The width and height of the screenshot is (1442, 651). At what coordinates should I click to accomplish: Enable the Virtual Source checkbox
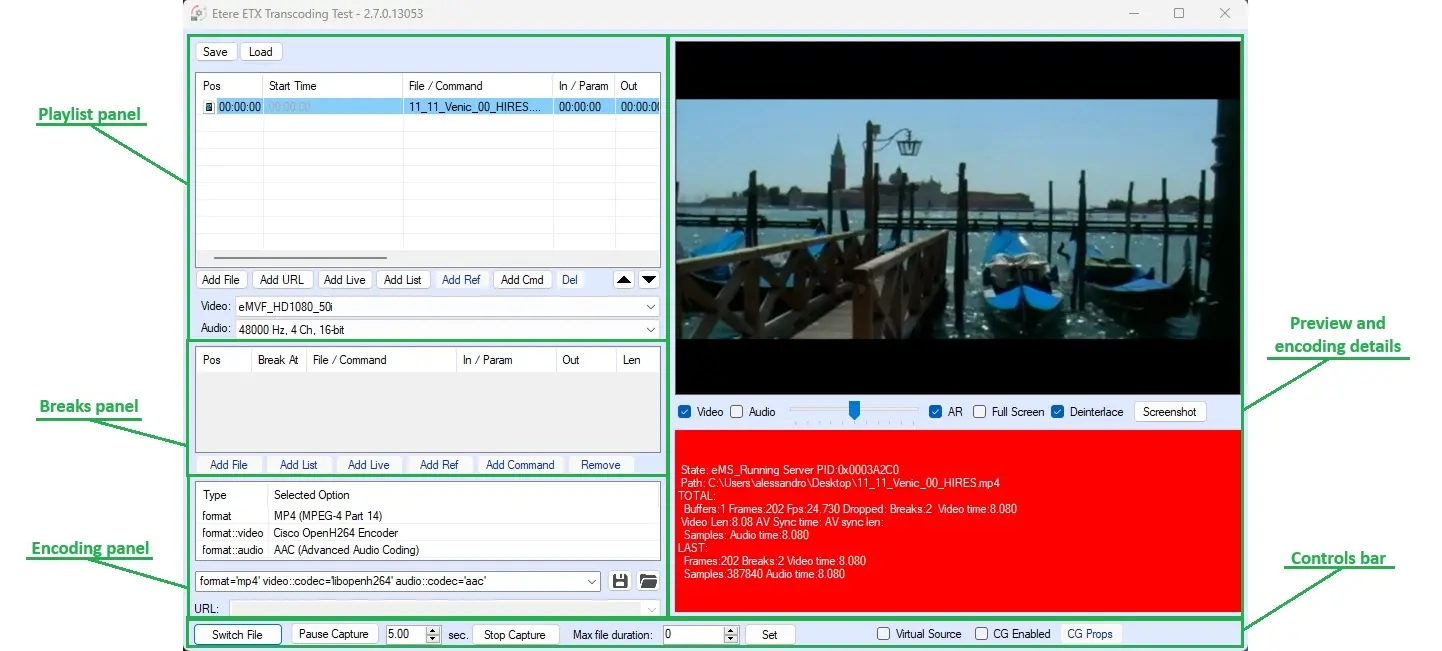click(883, 634)
